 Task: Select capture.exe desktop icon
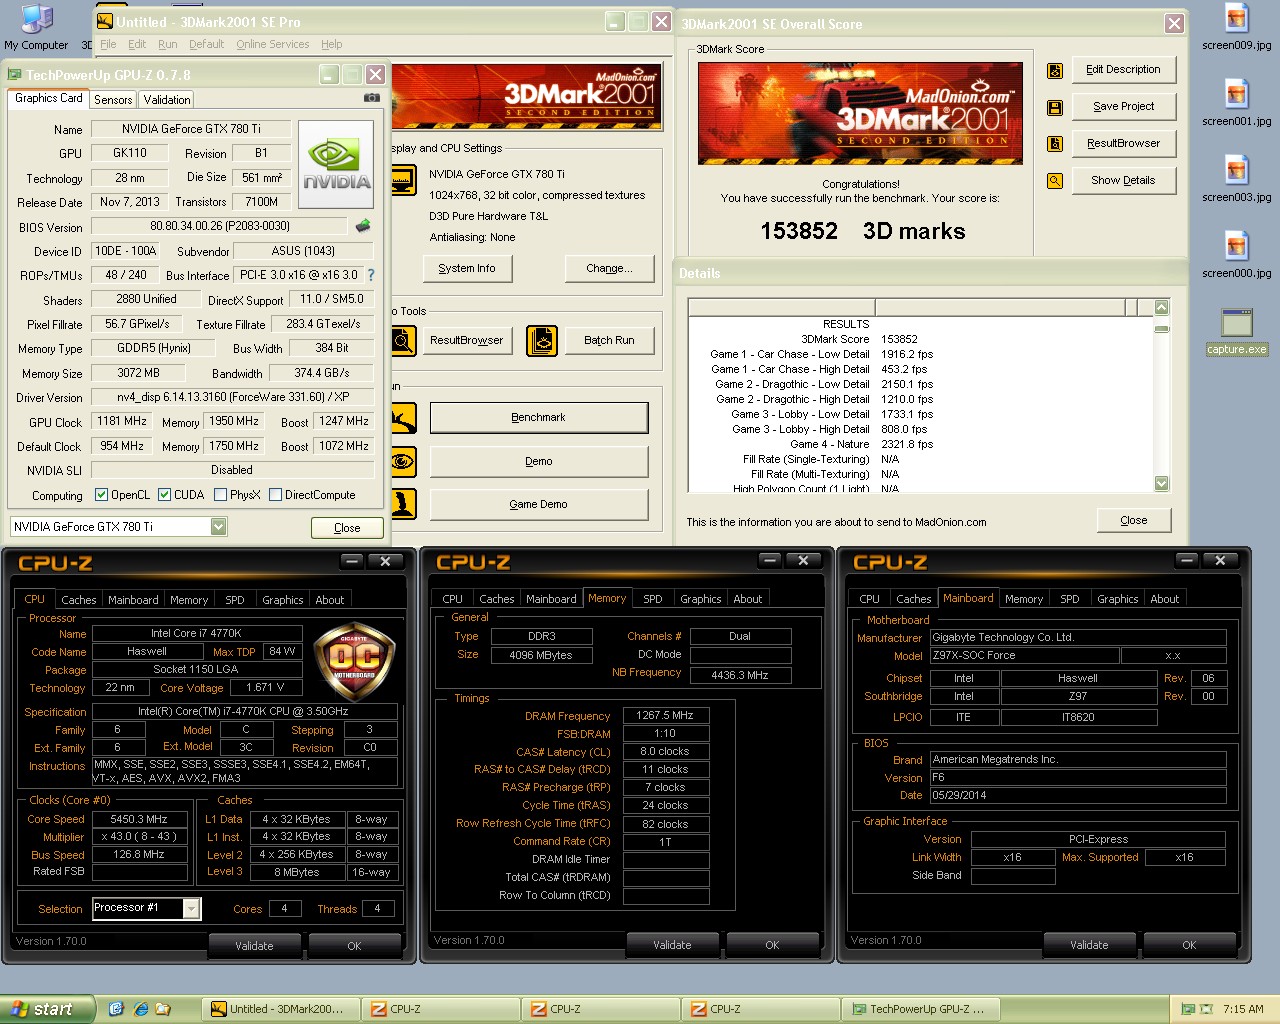[x=1237, y=331]
